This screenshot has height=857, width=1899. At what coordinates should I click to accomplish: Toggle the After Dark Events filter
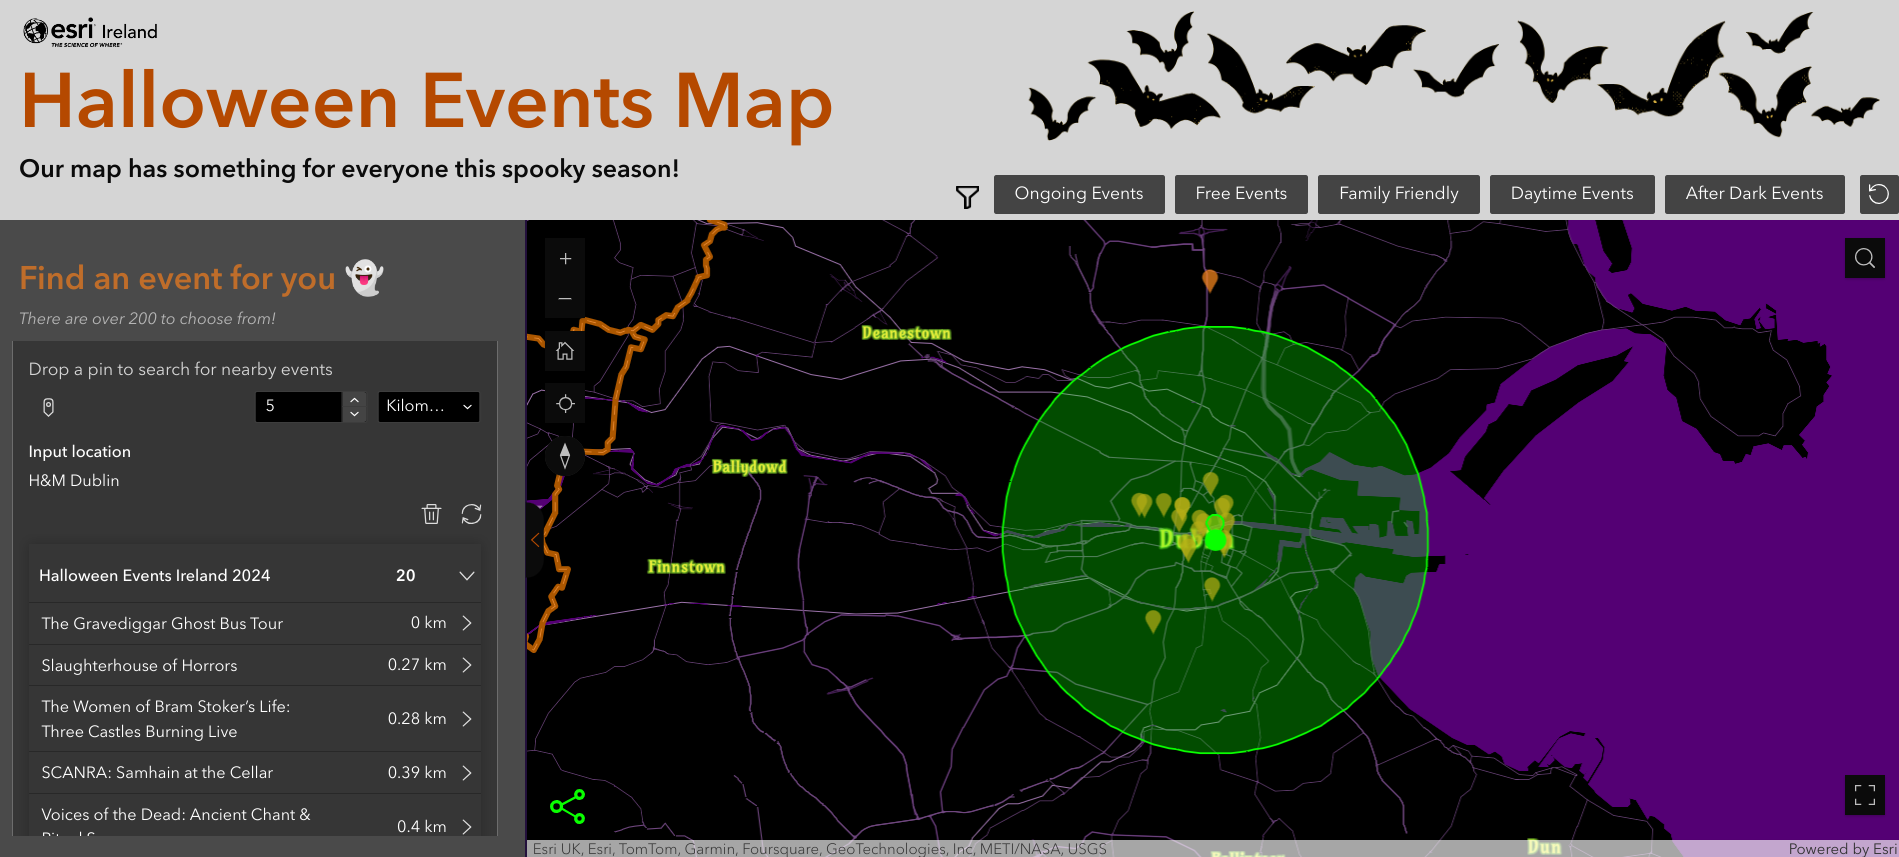click(1755, 194)
